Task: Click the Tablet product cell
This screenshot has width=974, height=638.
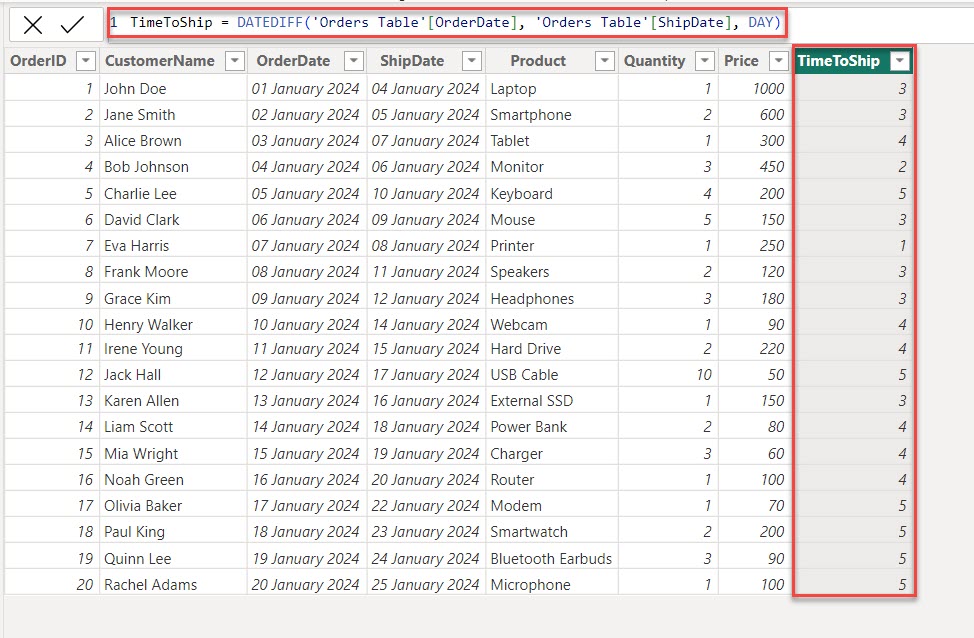Action: pos(552,141)
